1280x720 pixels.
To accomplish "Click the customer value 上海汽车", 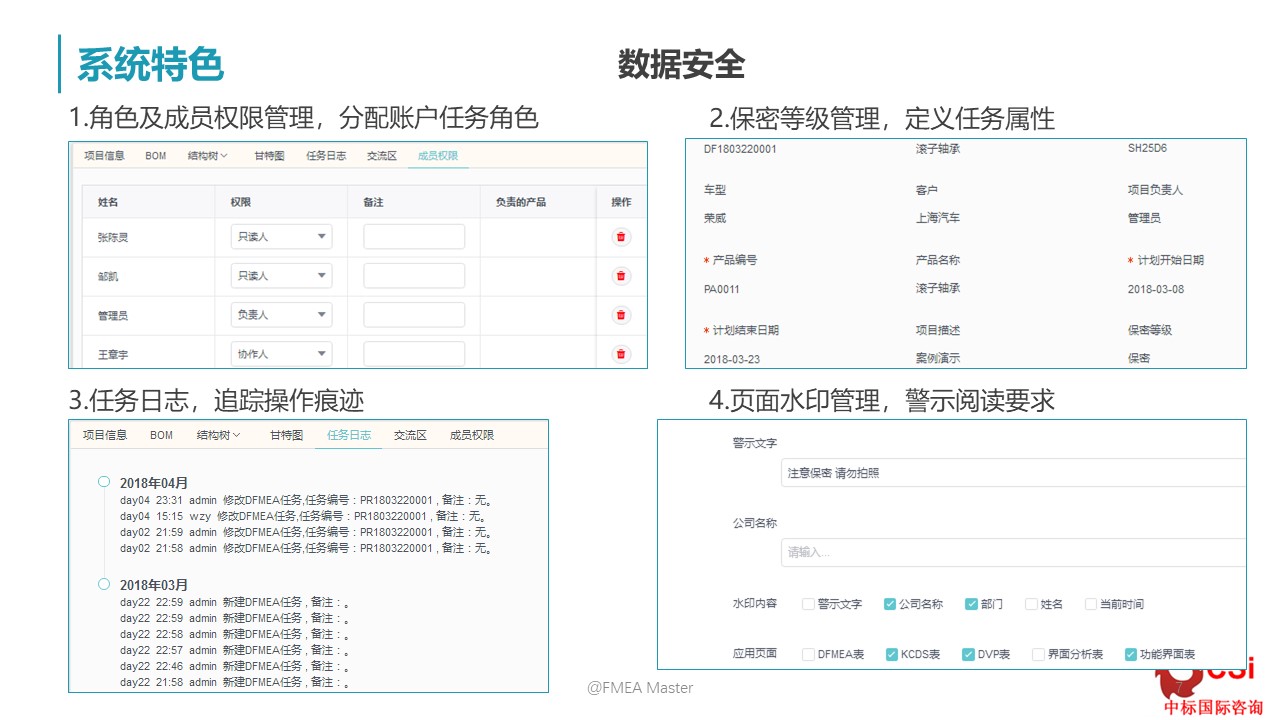I will [x=938, y=217].
